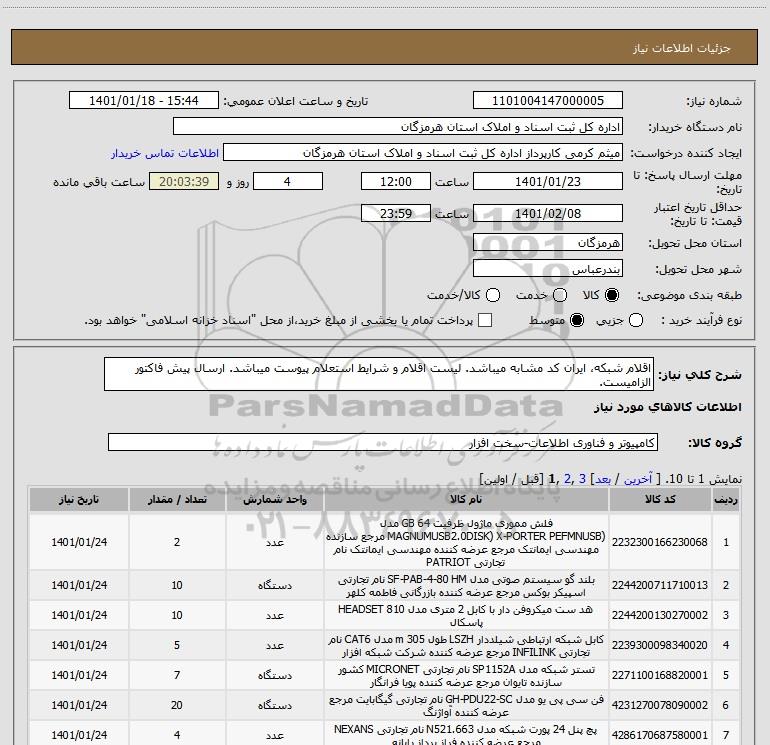Click the buyer organization name field
This screenshot has width=770, height=745.
(x=398, y=127)
